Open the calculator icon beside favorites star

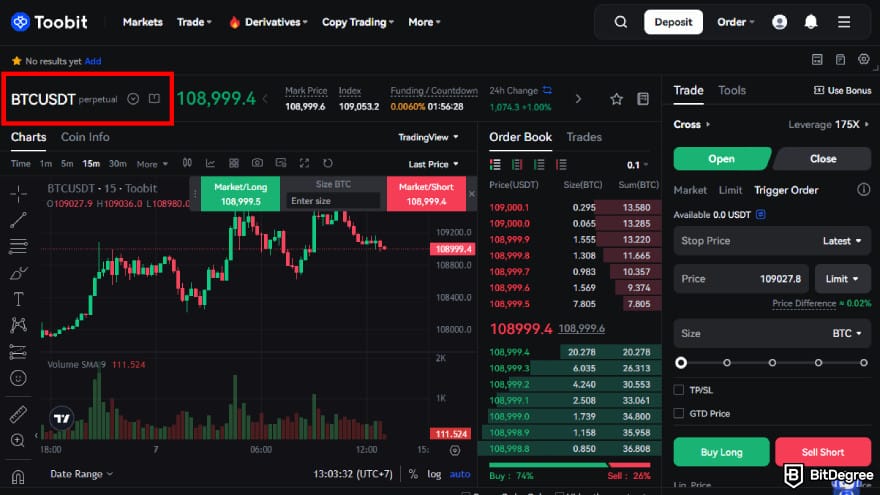tap(643, 99)
